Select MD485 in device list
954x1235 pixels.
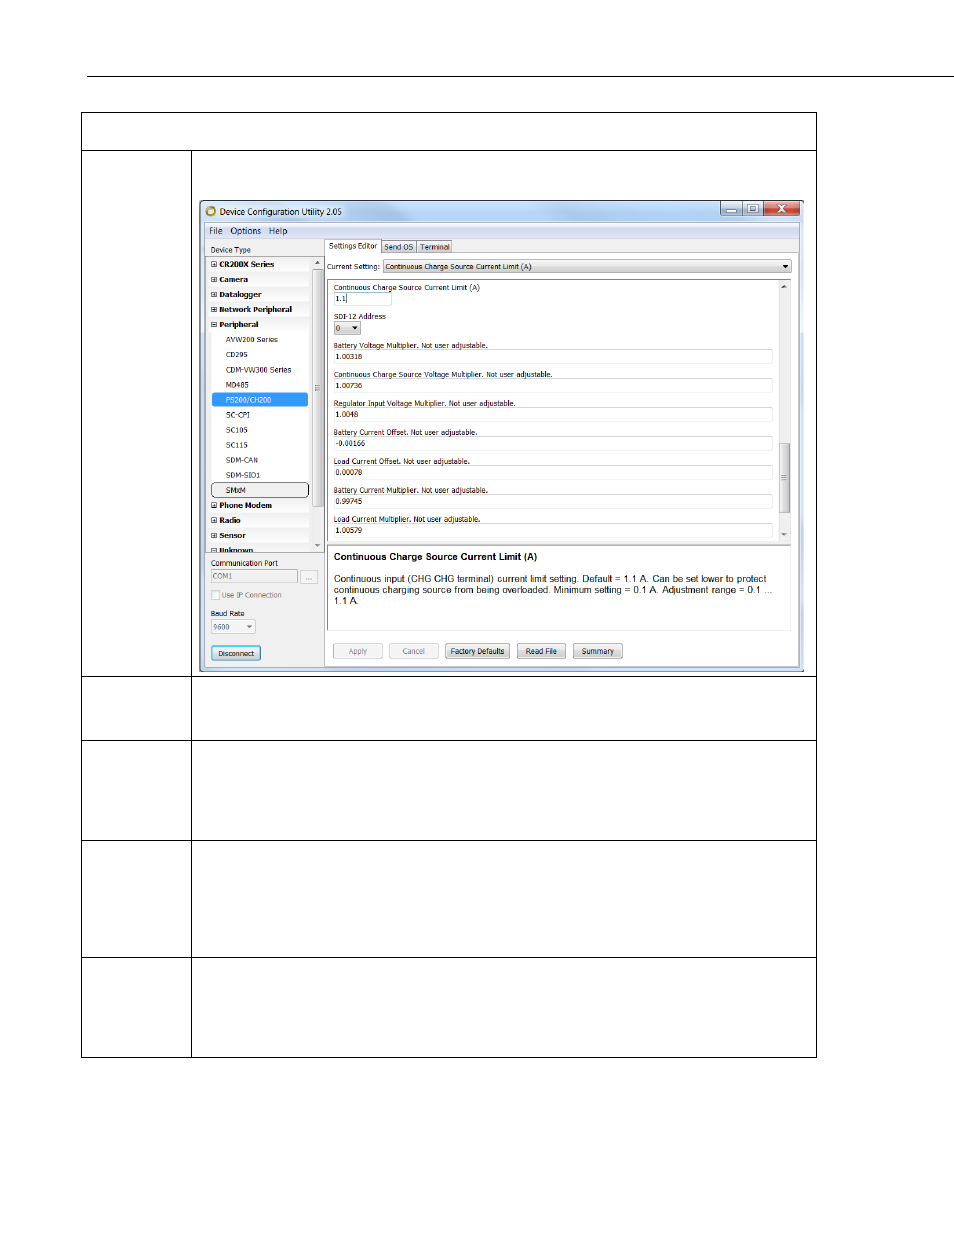click(237, 385)
